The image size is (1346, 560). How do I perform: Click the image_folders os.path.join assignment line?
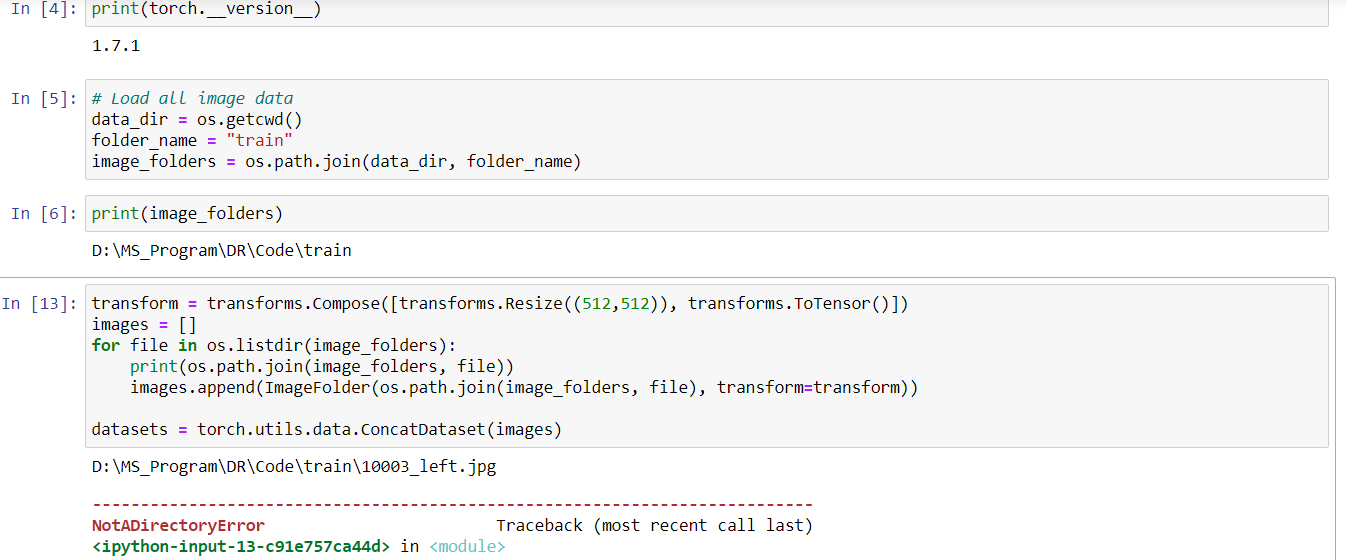pyautogui.click(x=335, y=161)
